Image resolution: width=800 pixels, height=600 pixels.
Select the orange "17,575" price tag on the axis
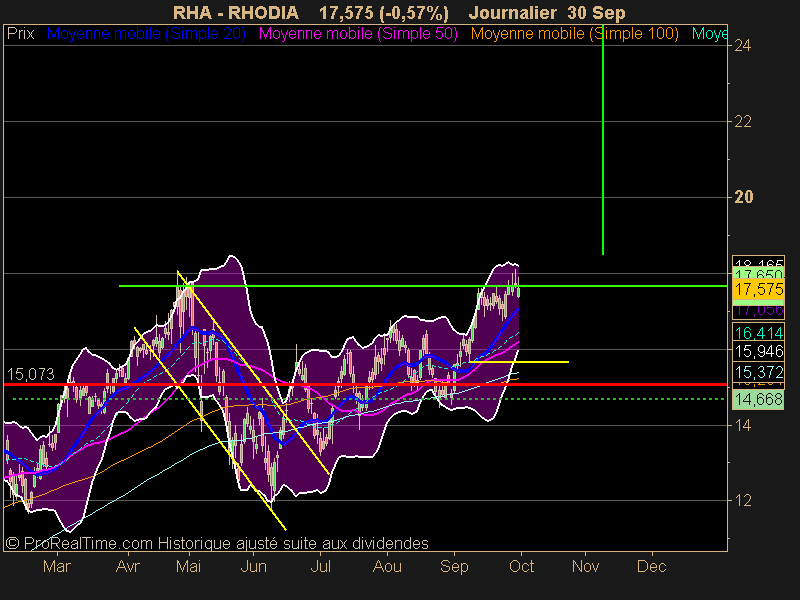click(758, 289)
